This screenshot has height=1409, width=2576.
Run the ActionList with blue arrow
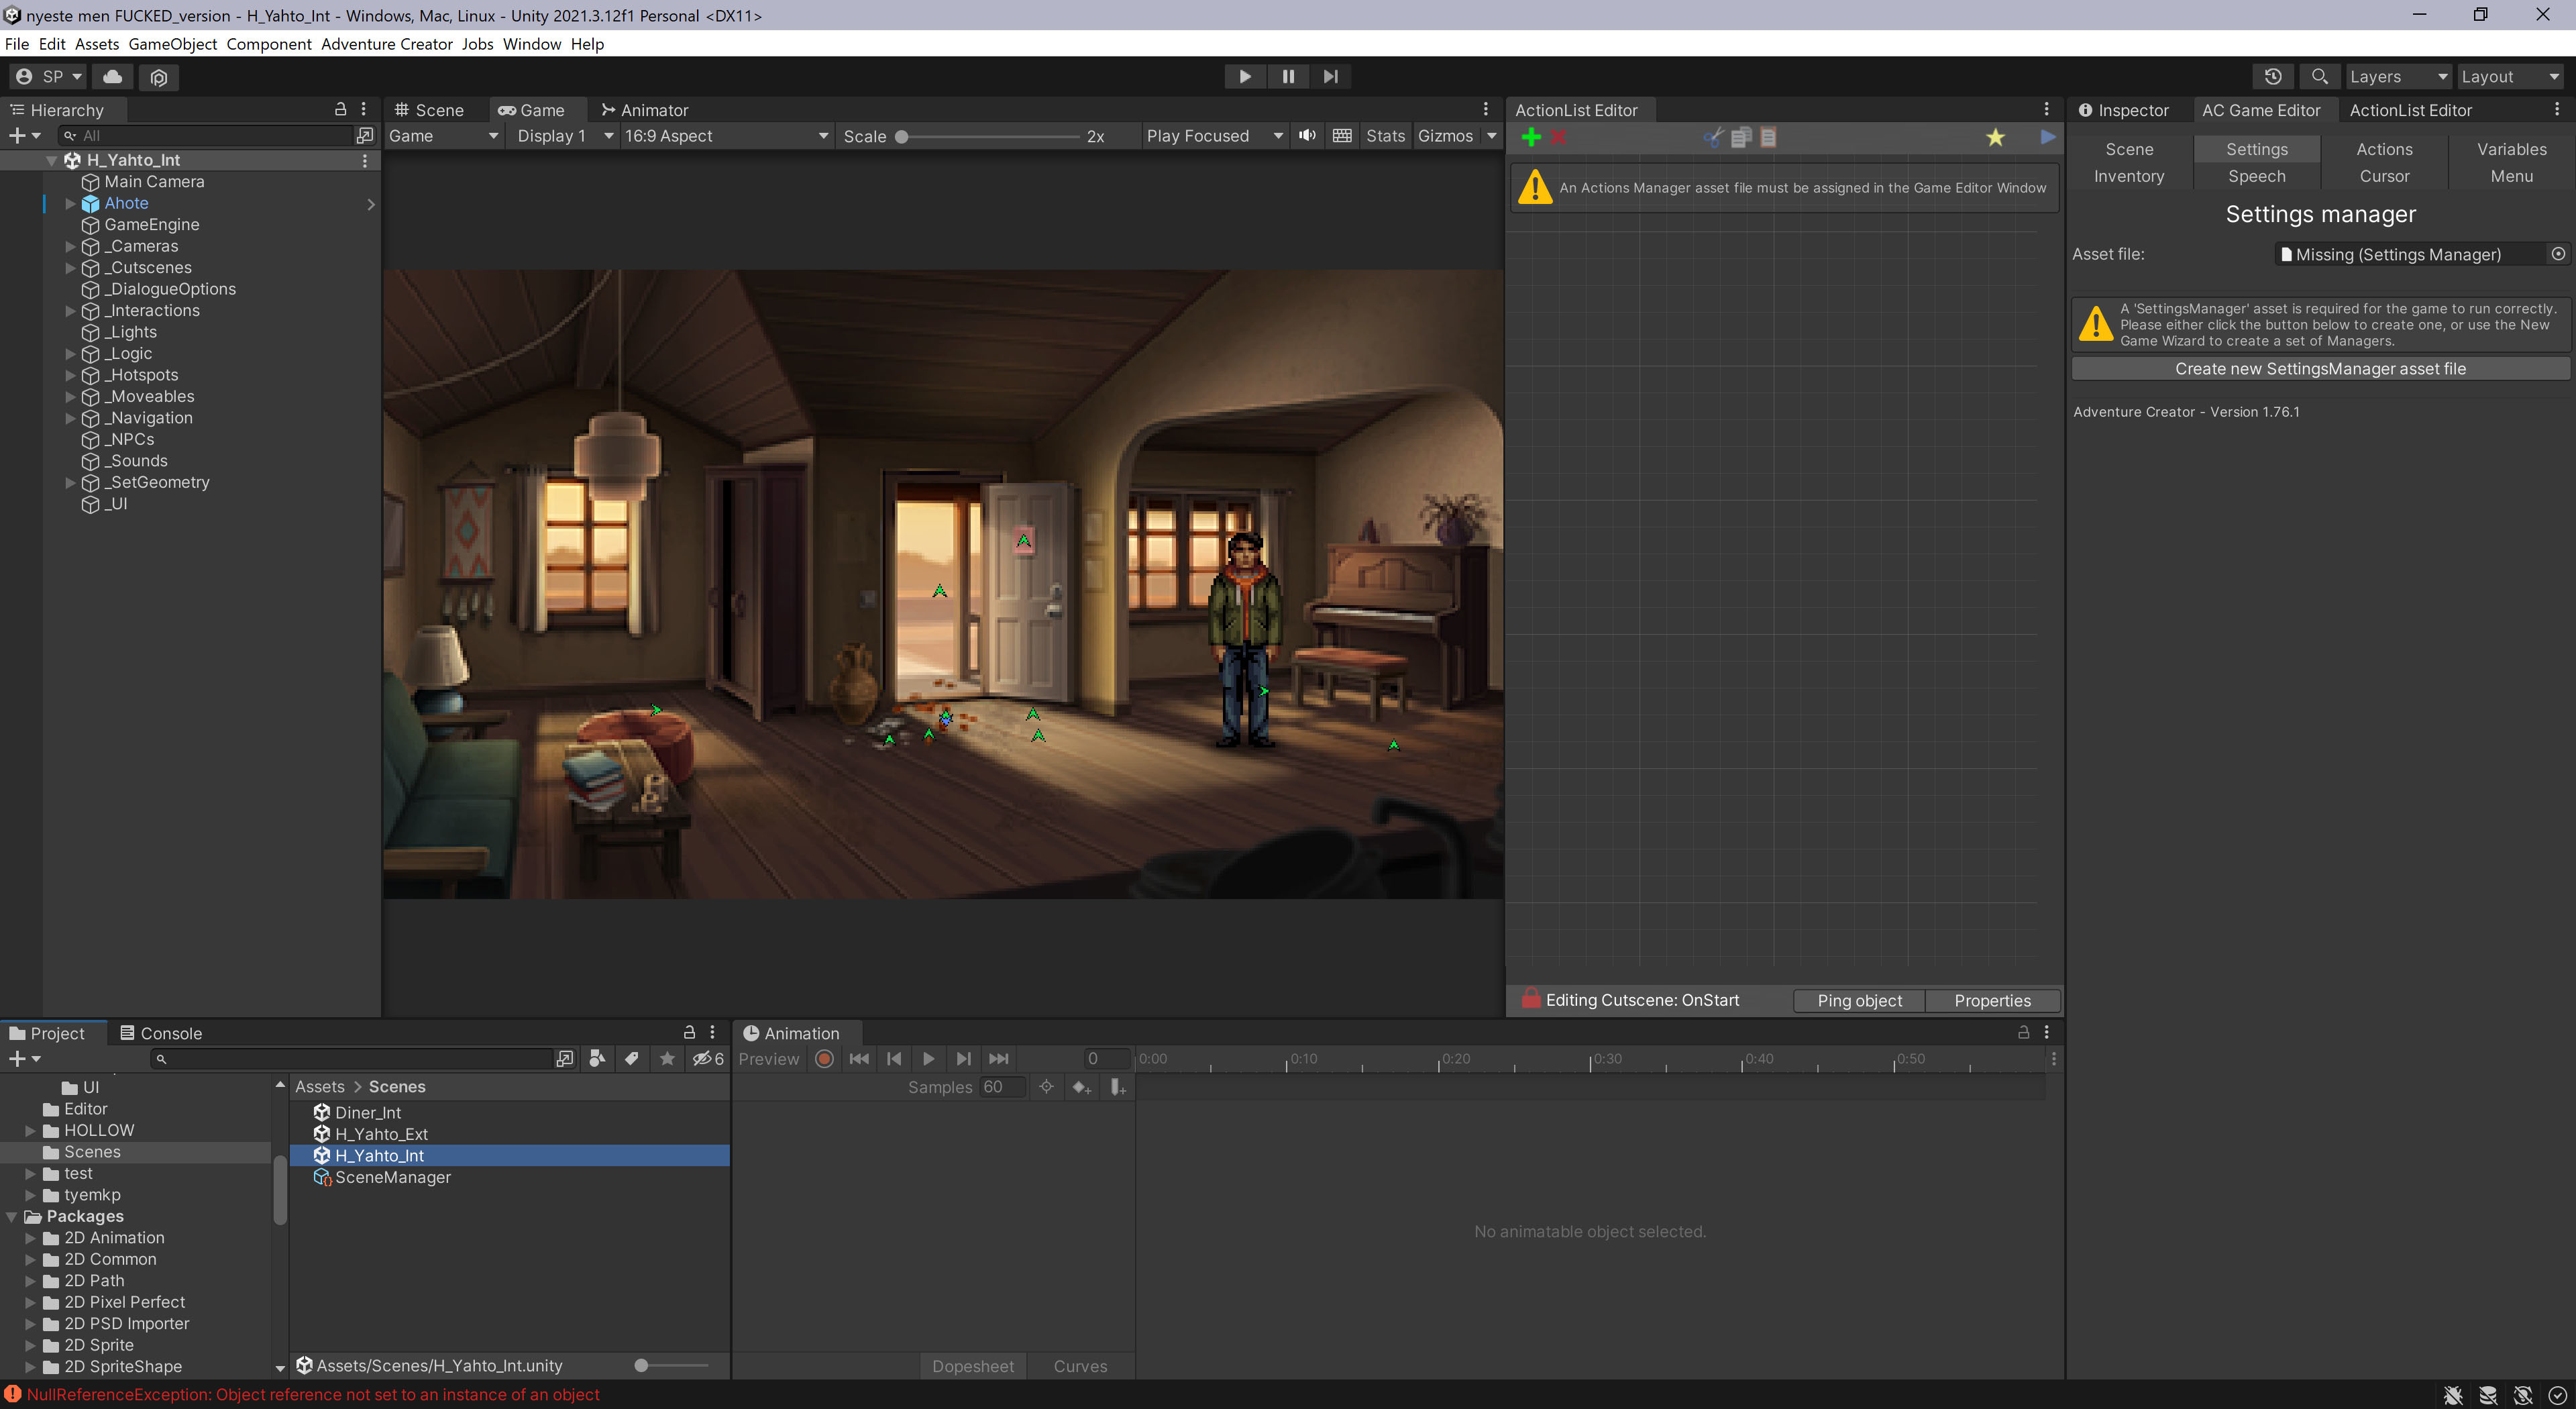(x=2047, y=137)
